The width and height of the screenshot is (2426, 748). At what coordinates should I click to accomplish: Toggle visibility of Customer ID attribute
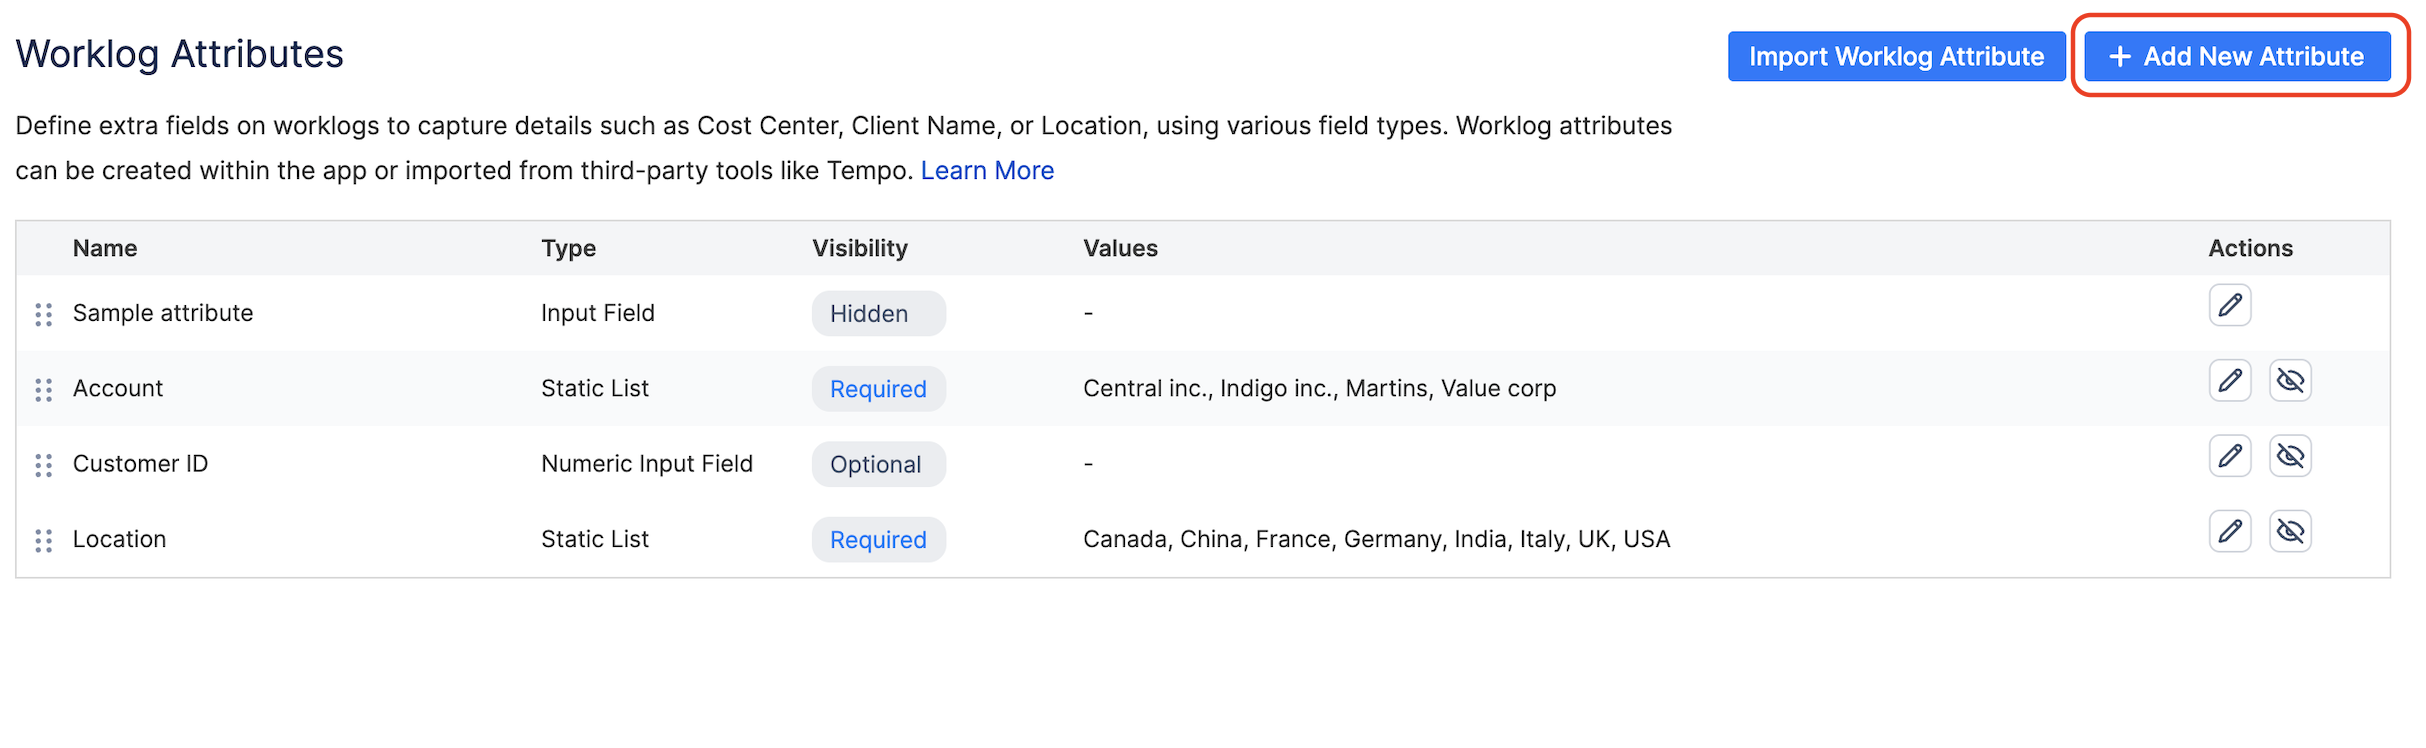point(2290,456)
